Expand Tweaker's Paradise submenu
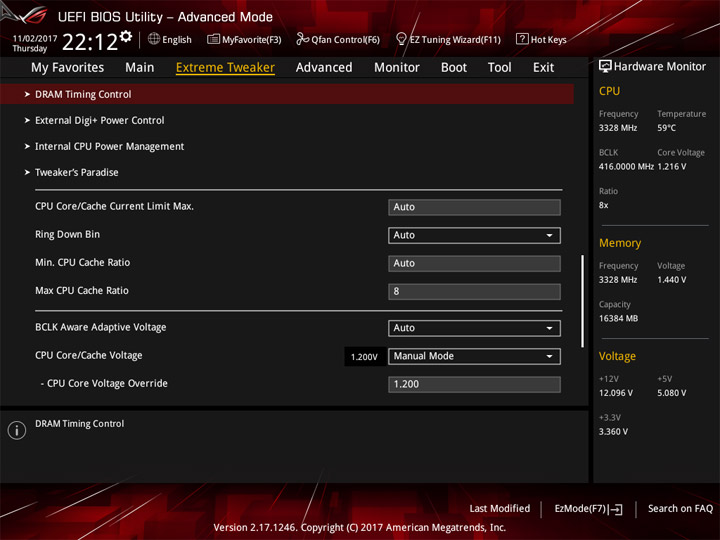This screenshot has width=720, height=540. tap(76, 173)
